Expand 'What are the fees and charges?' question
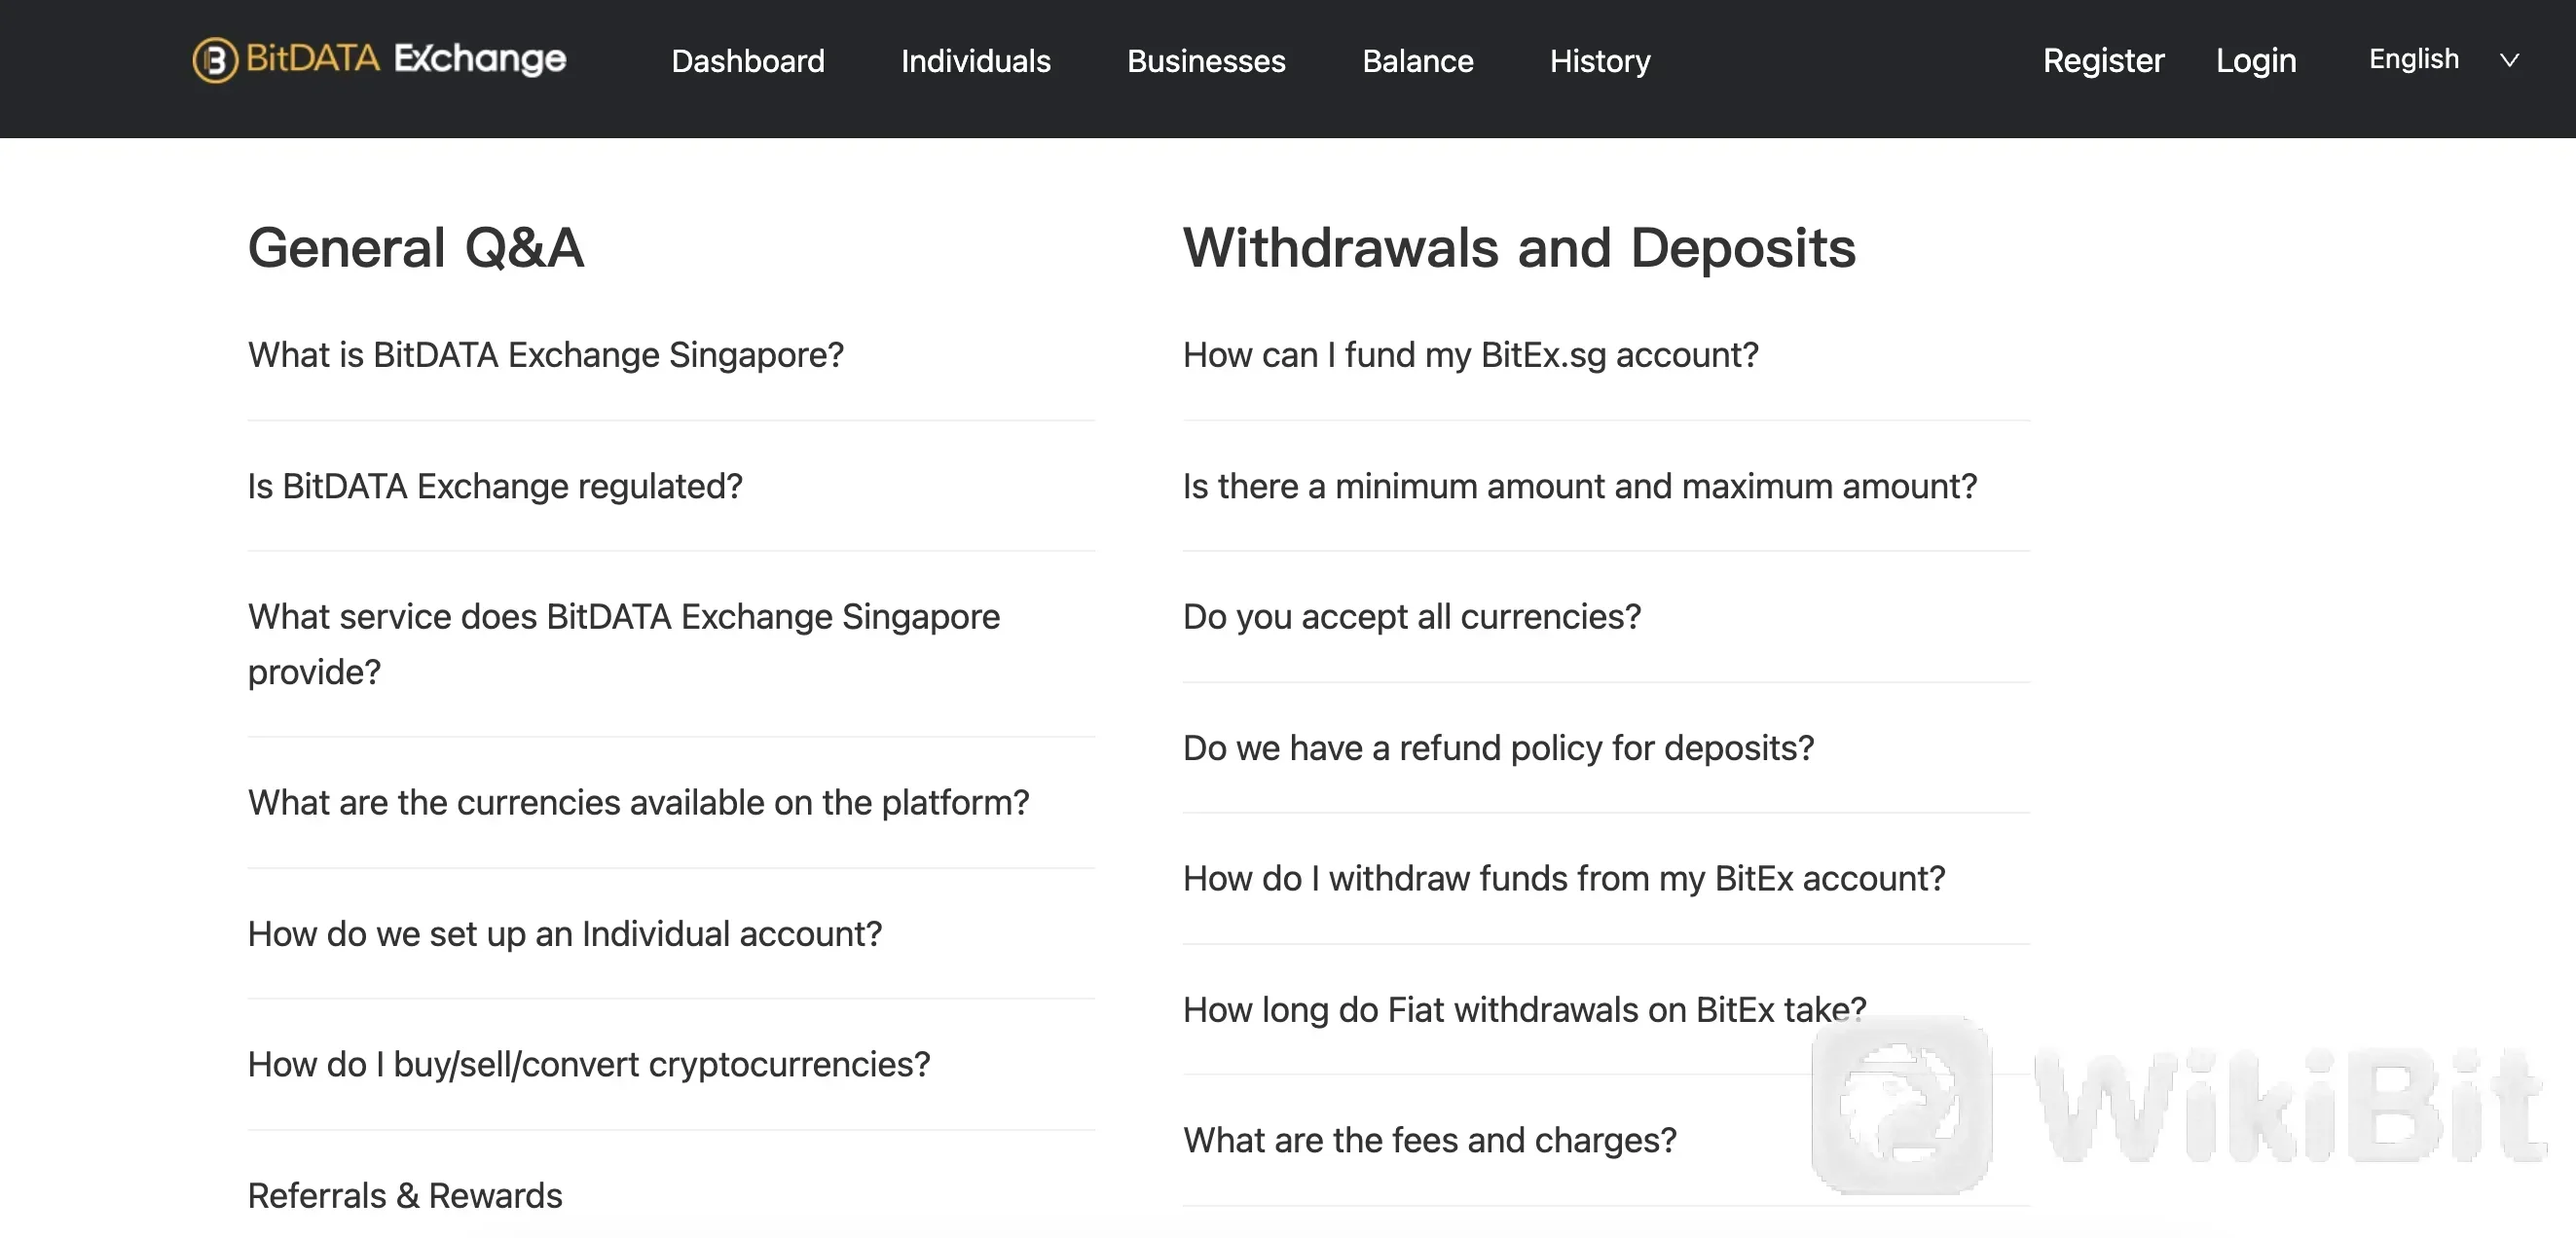Image resolution: width=2576 pixels, height=1238 pixels. [x=1605, y=1141]
